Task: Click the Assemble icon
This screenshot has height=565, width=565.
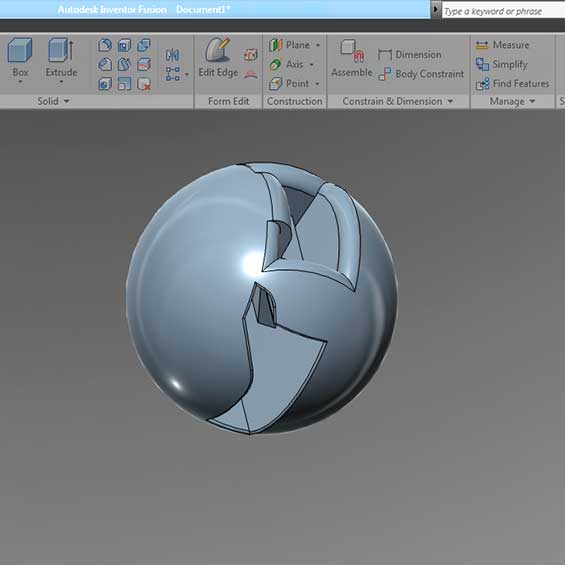Action: [x=352, y=58]
